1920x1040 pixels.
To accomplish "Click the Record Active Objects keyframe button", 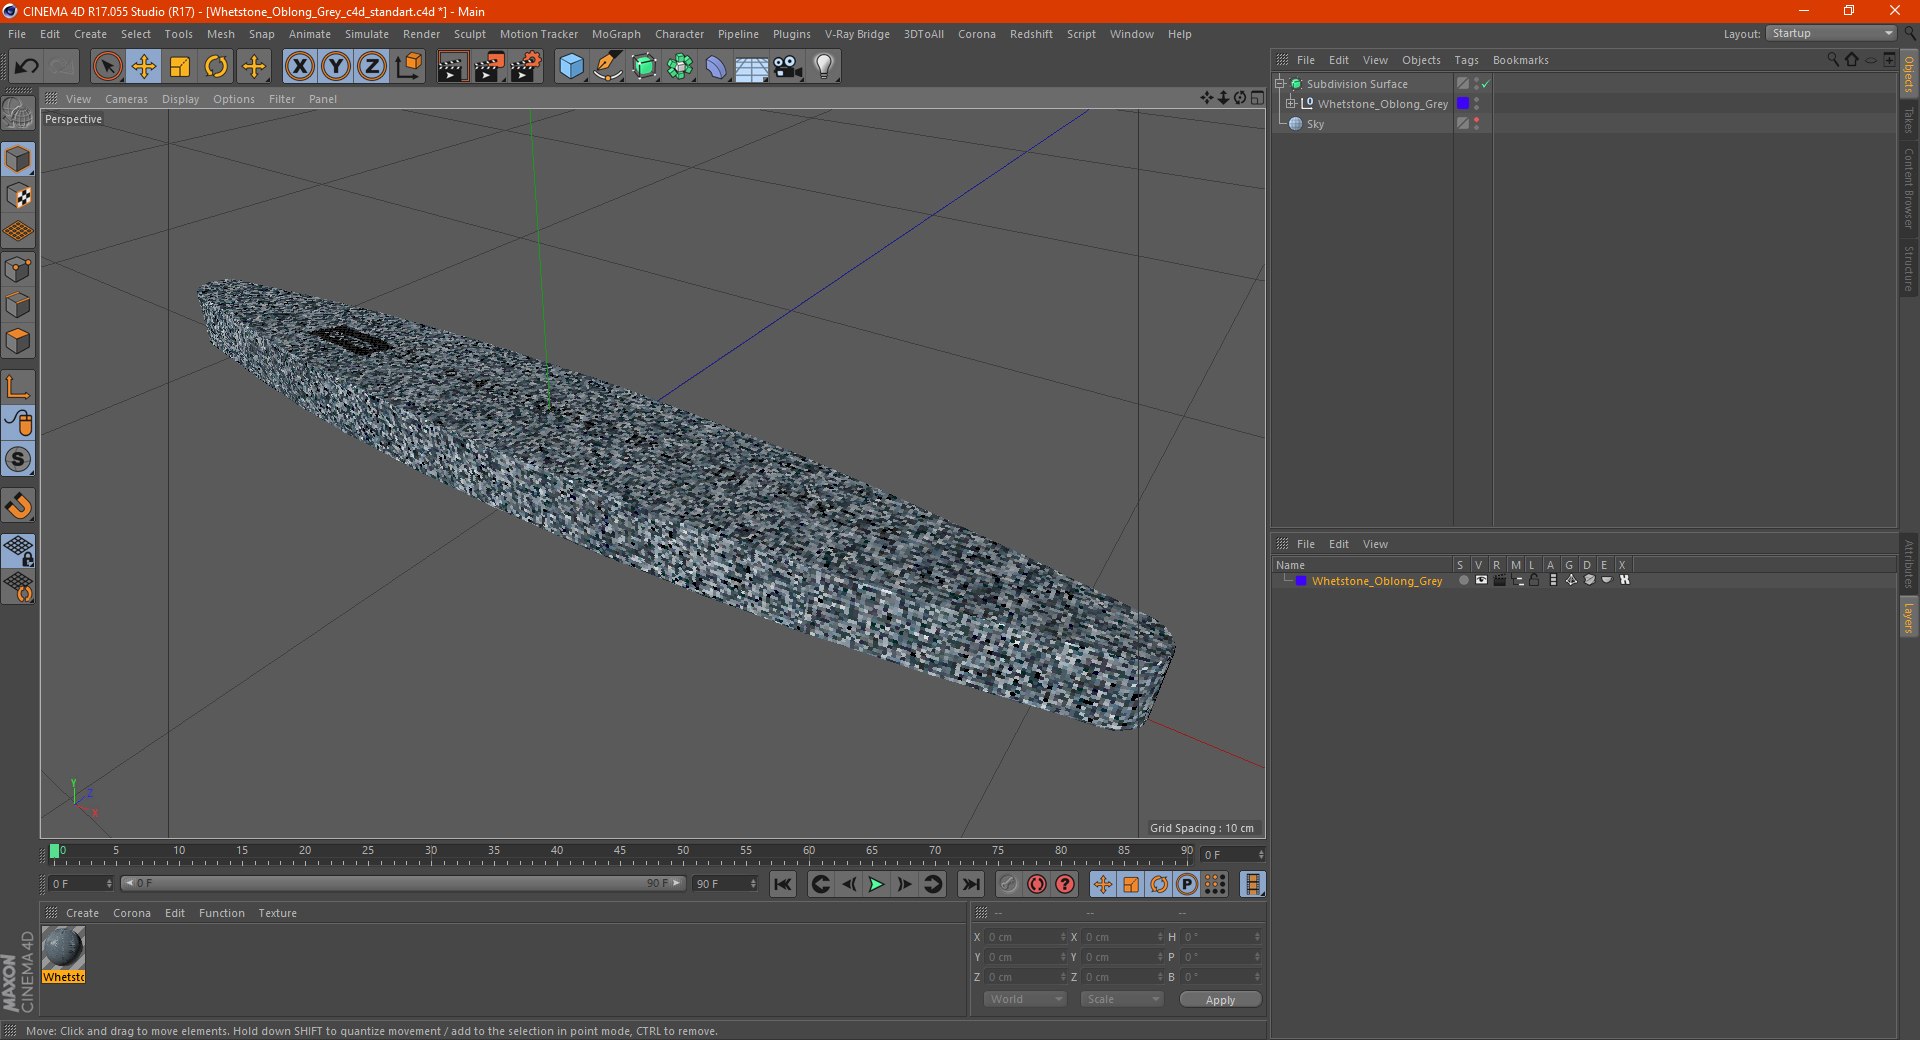I will (x=1009, y=884).
